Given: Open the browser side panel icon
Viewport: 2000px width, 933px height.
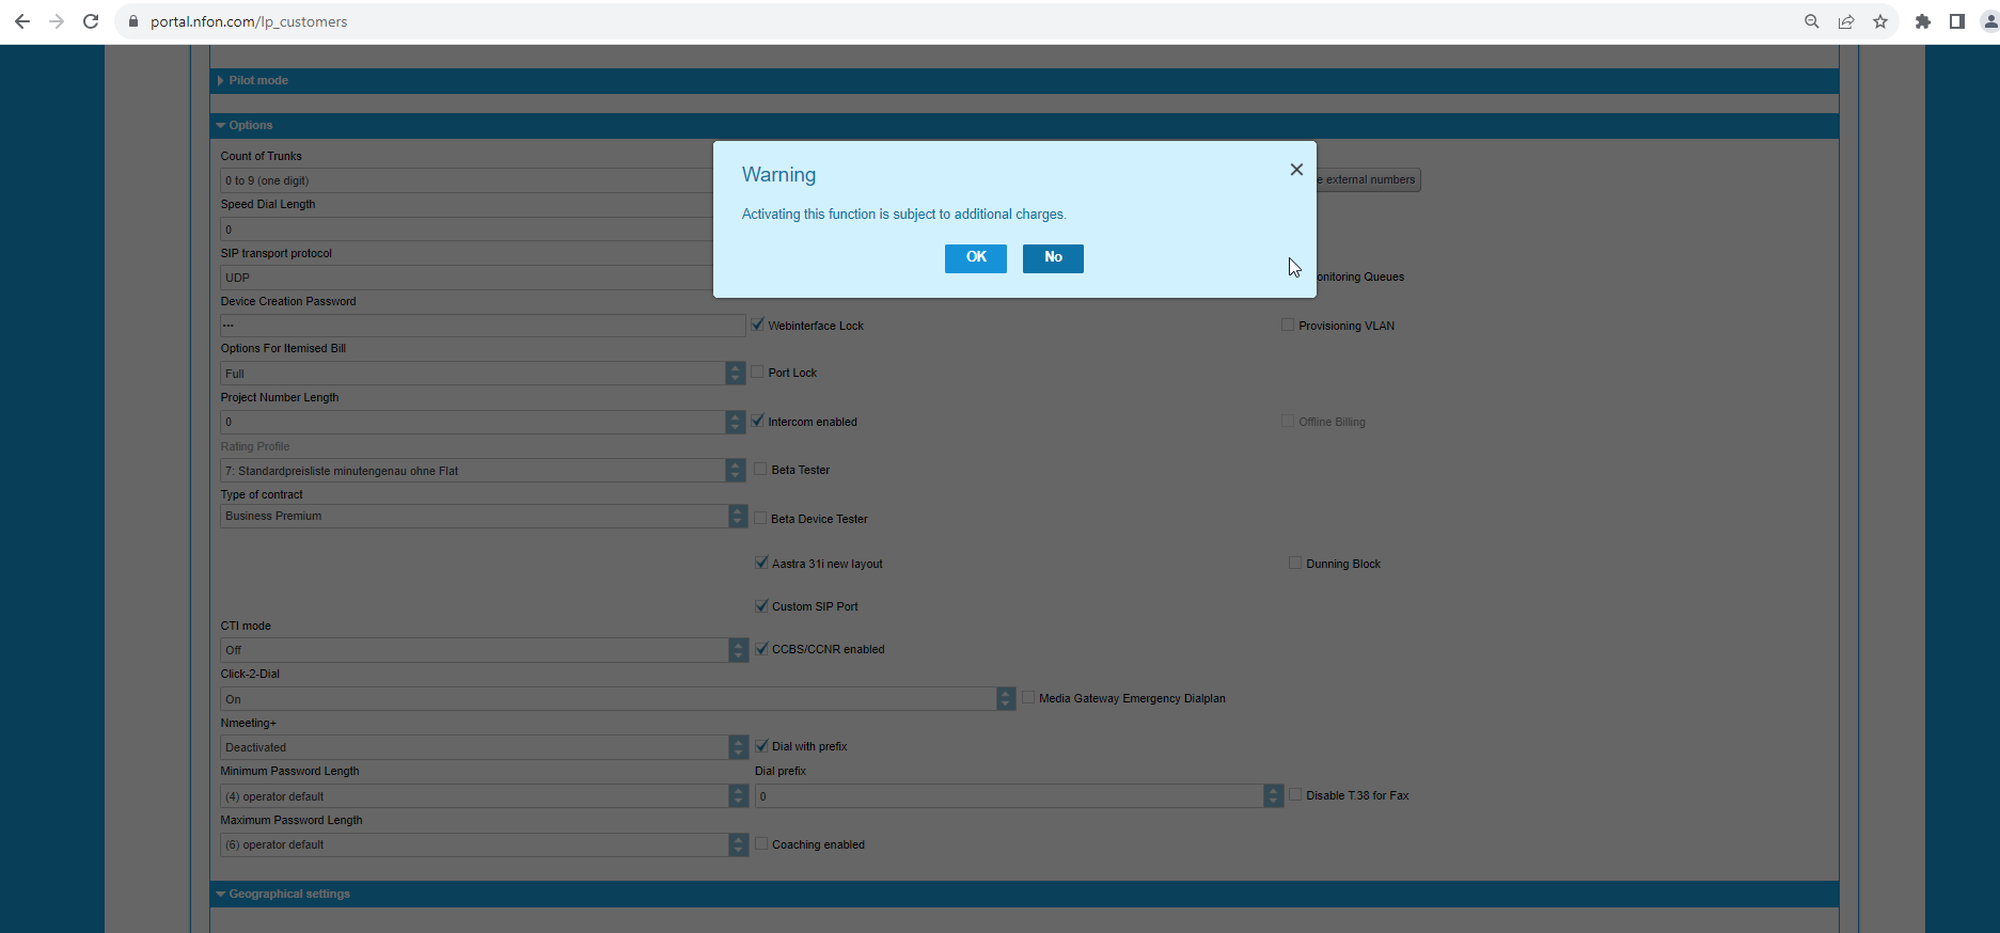Looking at the screenshot, I should point(1957,21).
